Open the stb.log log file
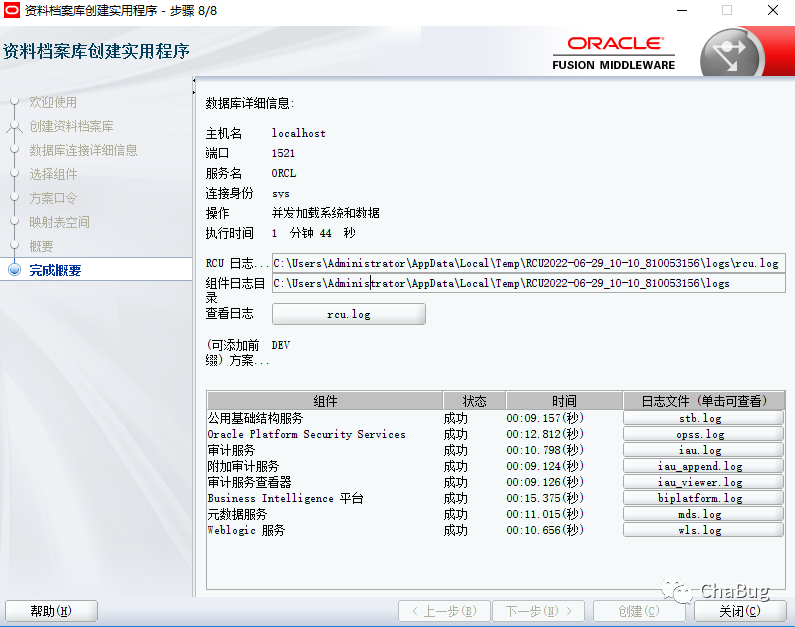The image size is (795, 627). (703, 418)
